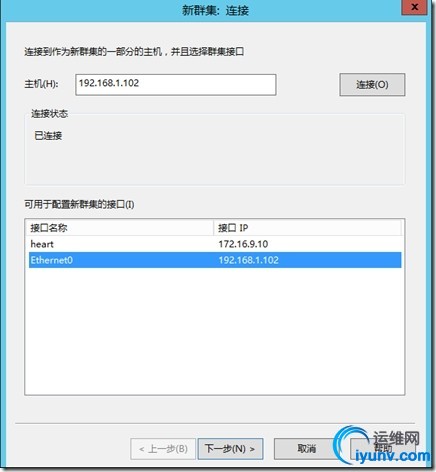Click the highlighted 192.168.1.102 list cell
Image resolution: width=436 pixels, height=472 pixels.
point(249,260)
